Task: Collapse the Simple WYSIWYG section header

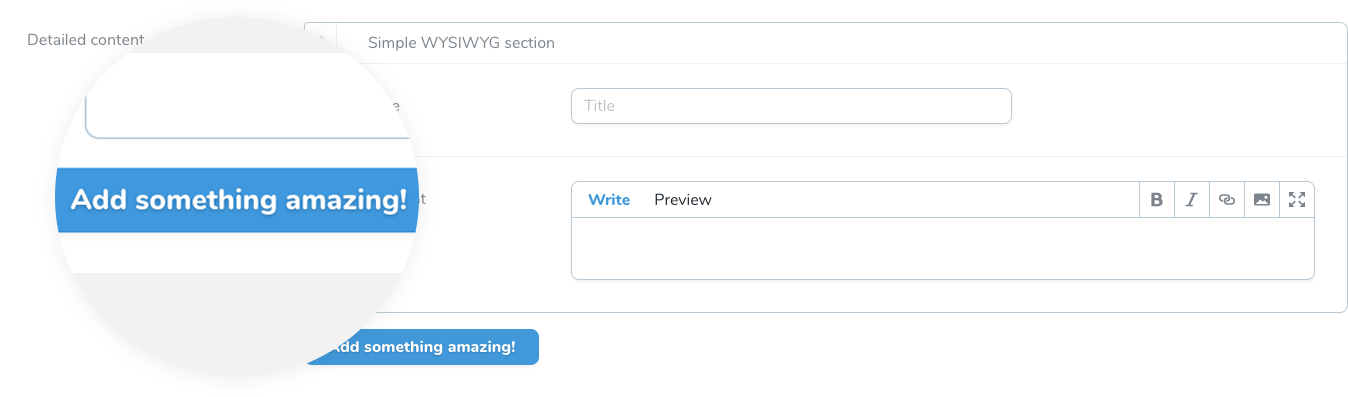Action: [x=461, y=43]
